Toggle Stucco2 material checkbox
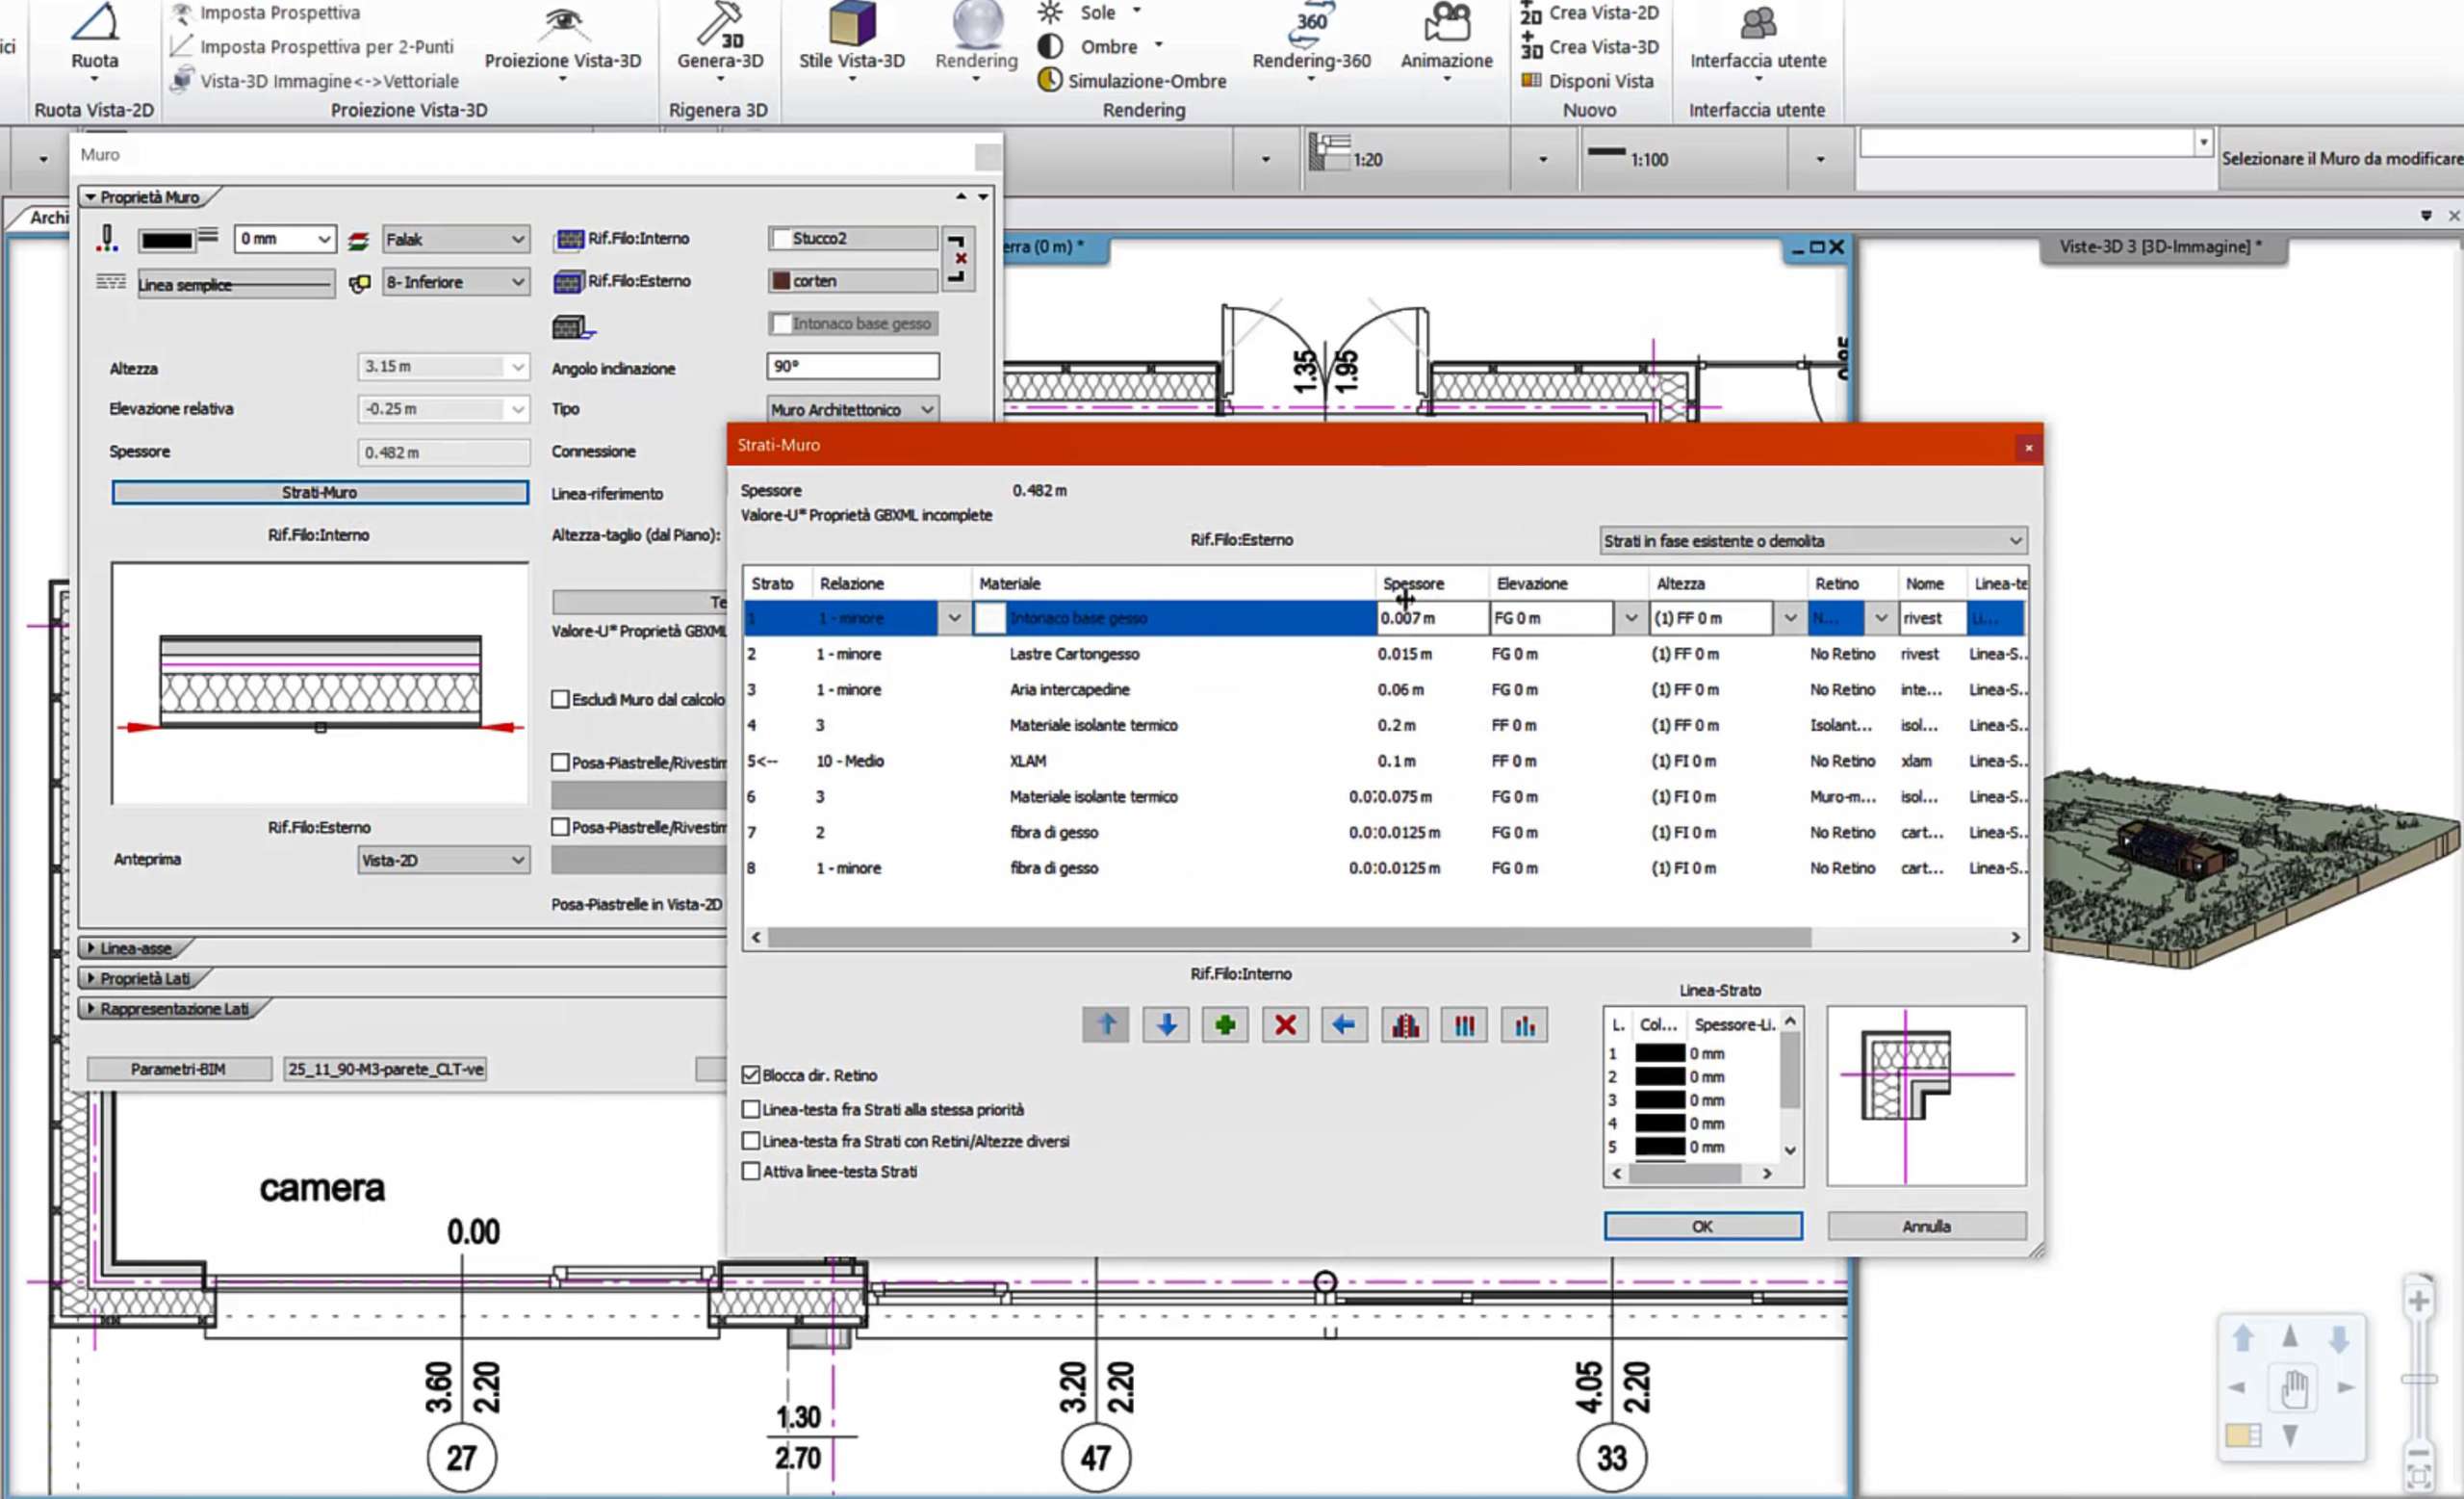 click(x=781, y=238)
